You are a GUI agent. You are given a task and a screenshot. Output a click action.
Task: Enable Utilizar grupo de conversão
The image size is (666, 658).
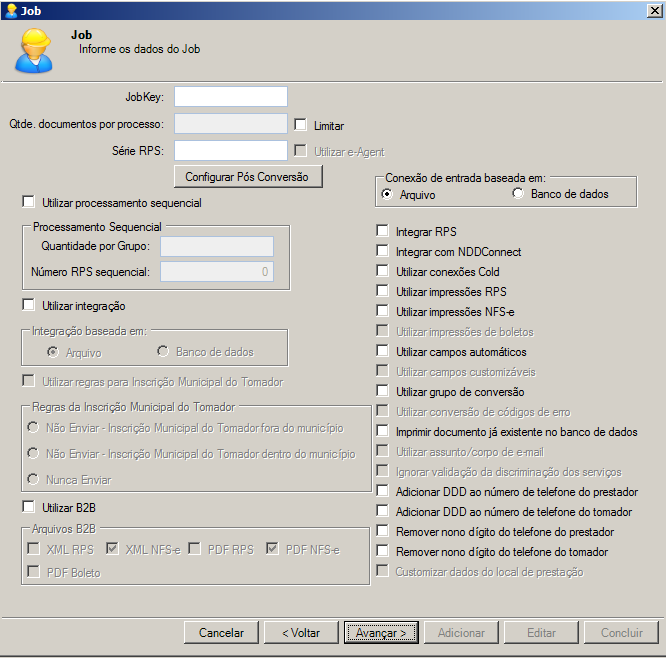coord(382,391)
